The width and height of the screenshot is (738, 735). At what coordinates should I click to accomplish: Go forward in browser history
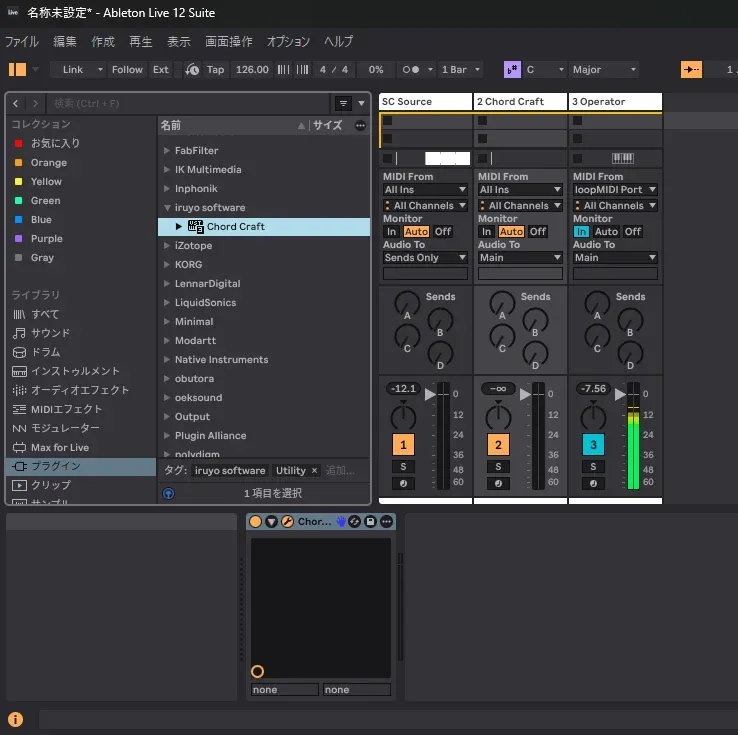(x=35, y=104)
